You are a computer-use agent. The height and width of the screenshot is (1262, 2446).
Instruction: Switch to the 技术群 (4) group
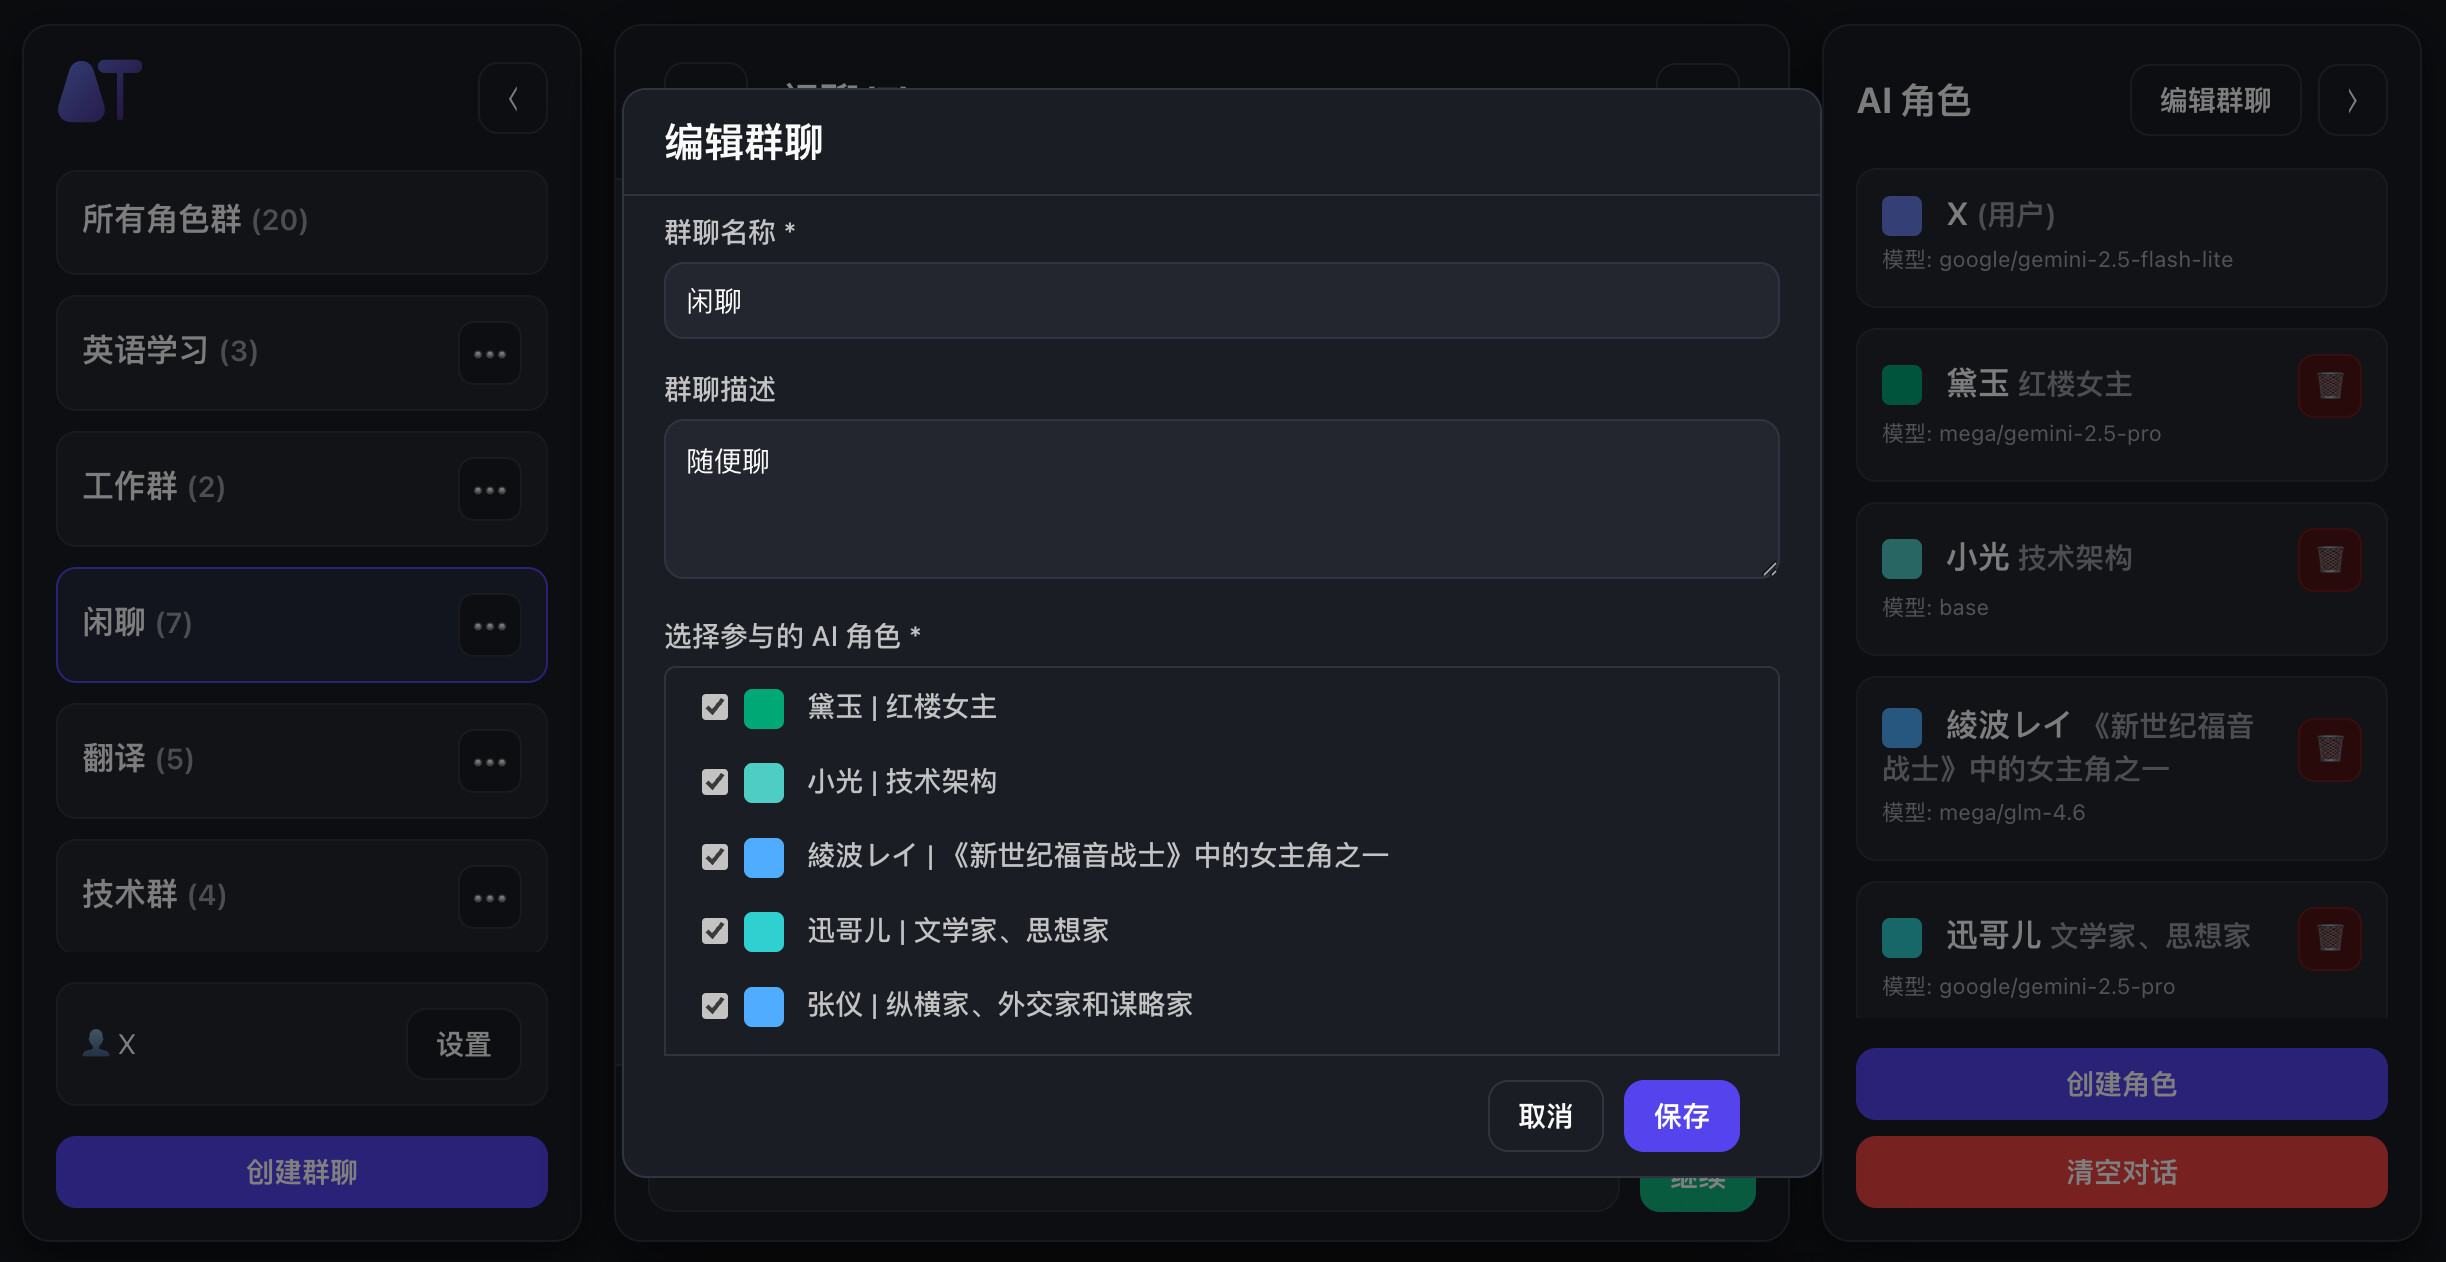[x=302, y=895]
